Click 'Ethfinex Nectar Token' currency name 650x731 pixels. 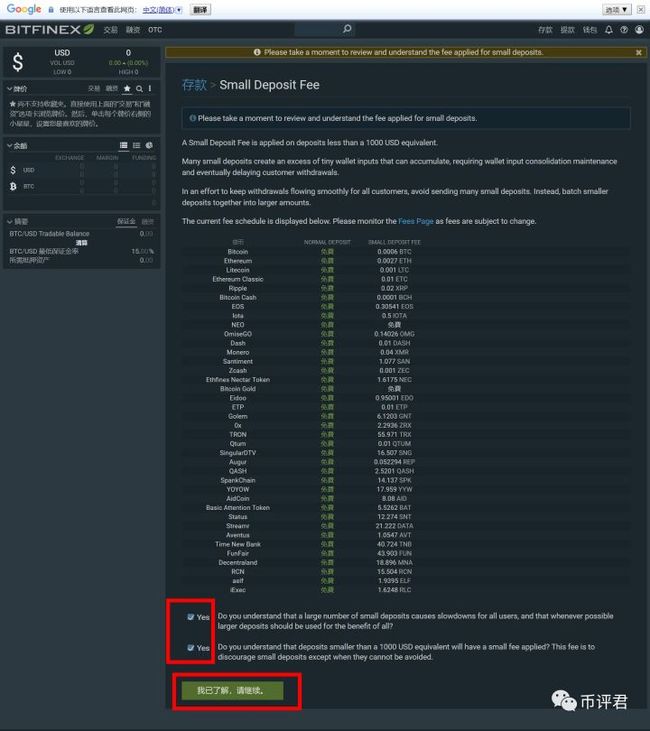tap(238, 380)
